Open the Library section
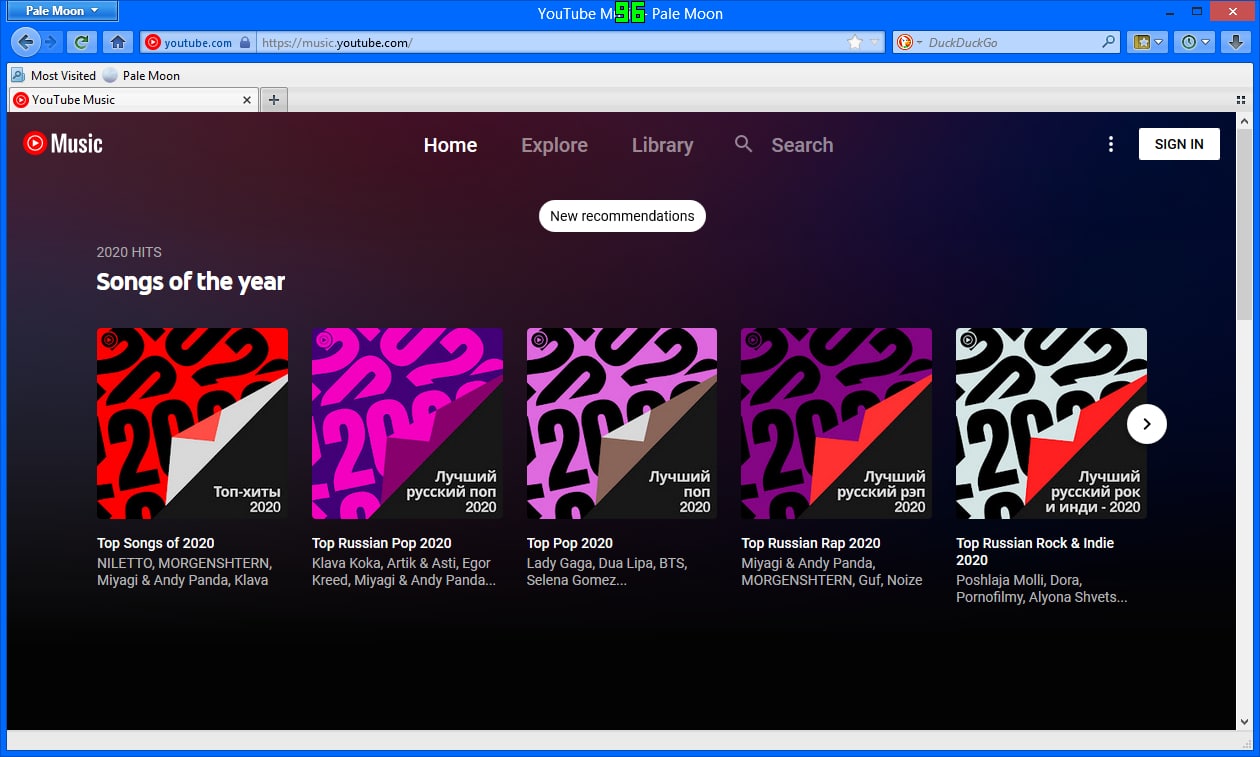 pos(662,145)
